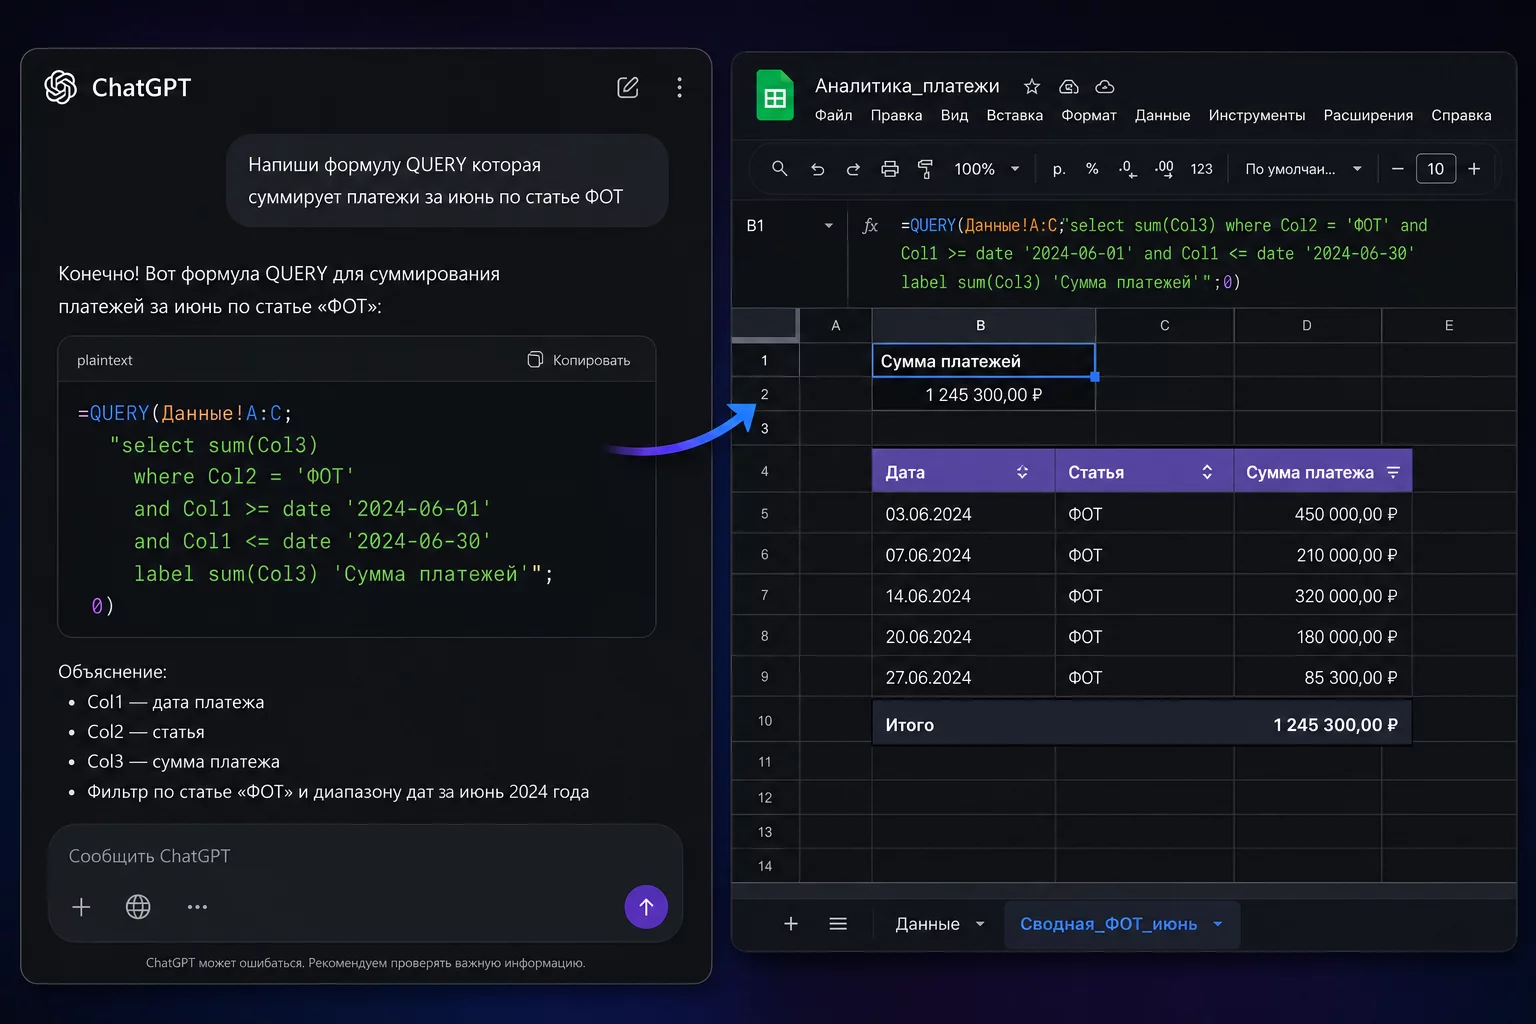Open the Сводная_ФОТ_июнь tab dropdown arrow
Viewport: 1536px width, 1024px height.
(1218, 924)
